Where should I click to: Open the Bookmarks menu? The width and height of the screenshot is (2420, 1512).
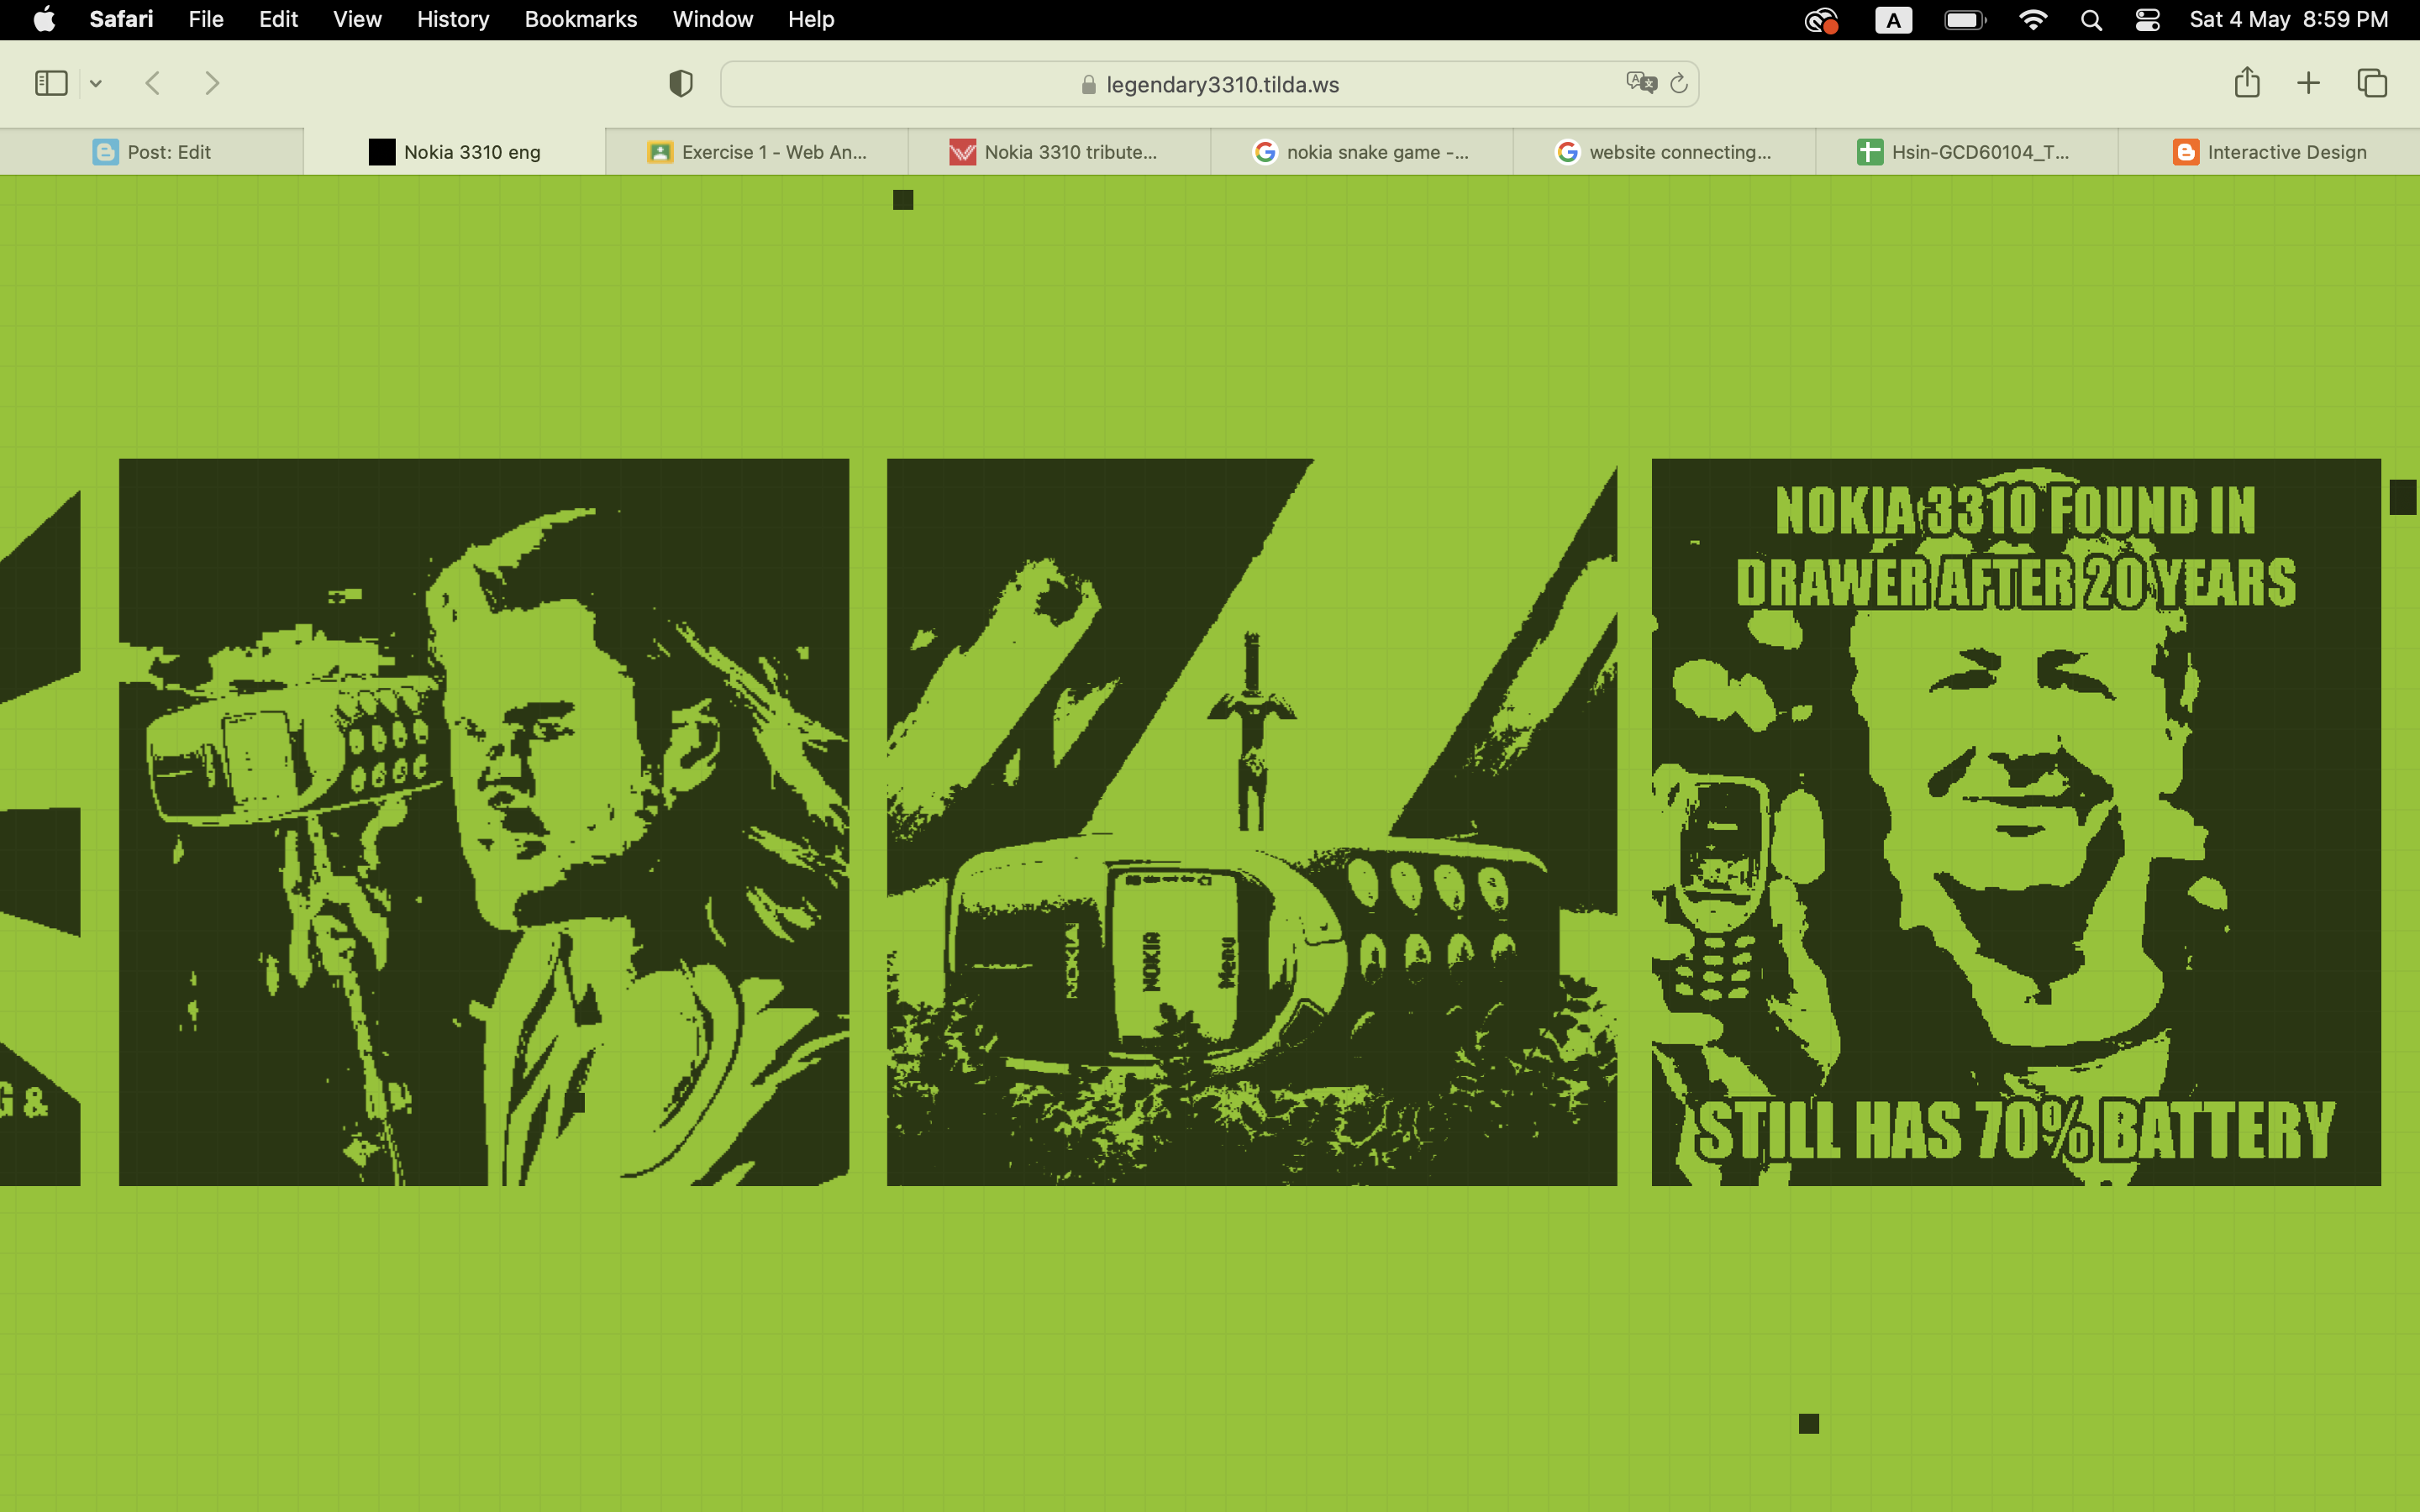580,19
